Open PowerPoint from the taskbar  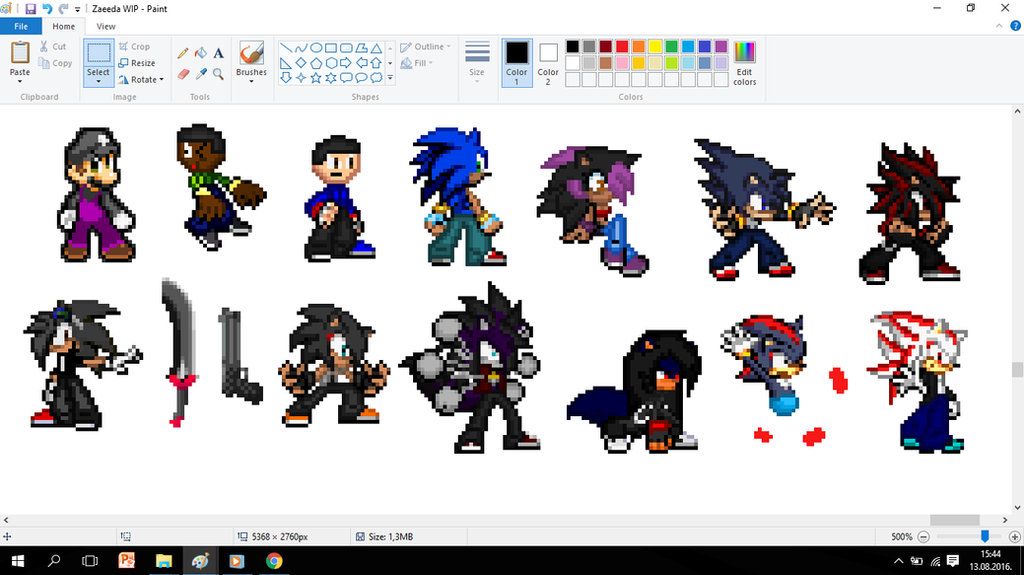pos(127,561)
